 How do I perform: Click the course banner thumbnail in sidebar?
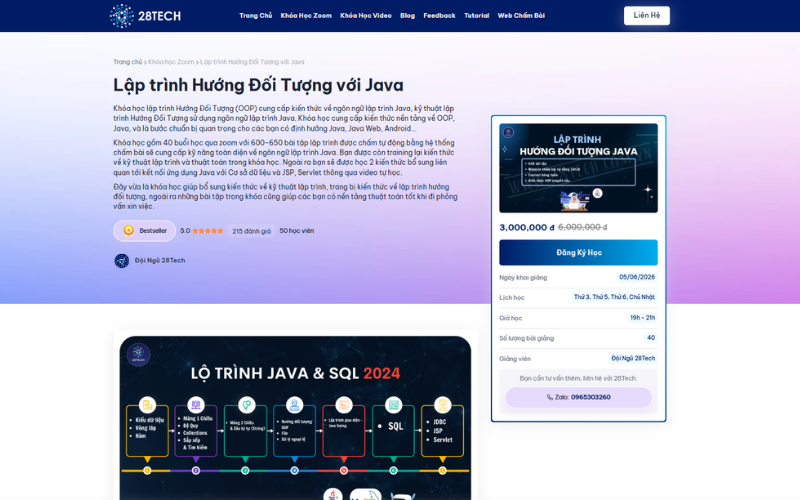pyautogui.click(x=579, y=168)
